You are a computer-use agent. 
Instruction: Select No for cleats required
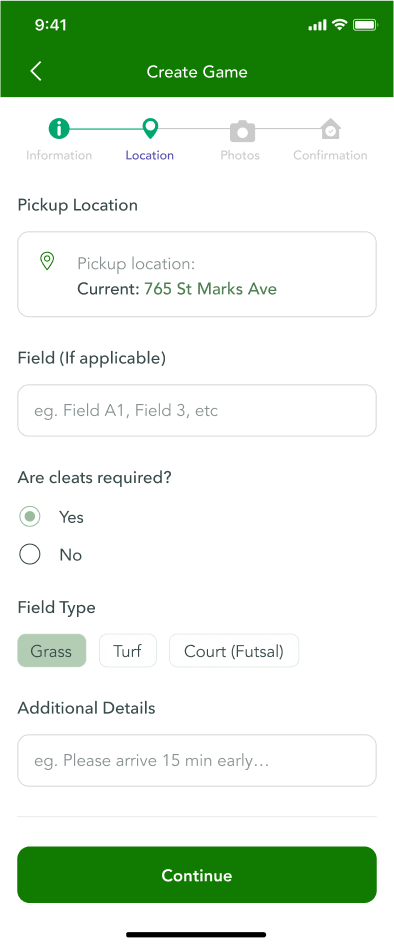[30, 554]
